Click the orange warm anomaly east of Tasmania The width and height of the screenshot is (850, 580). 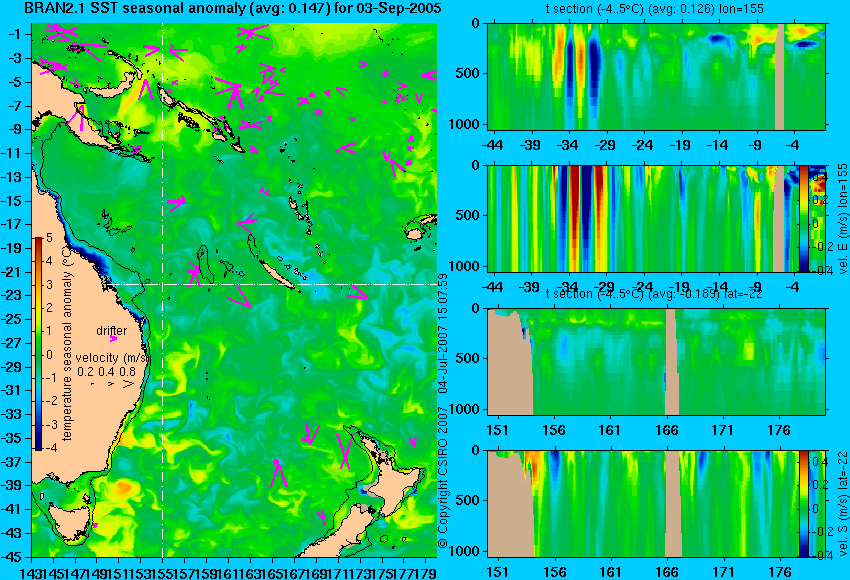click(x=125, y=487)
